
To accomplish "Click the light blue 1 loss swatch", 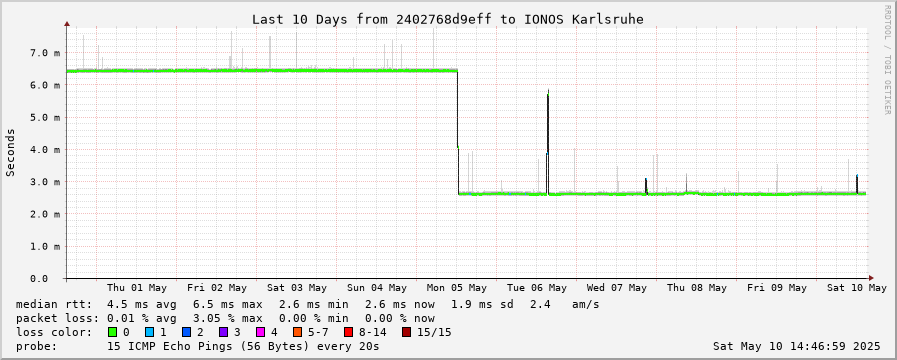I will coord(149,332).
